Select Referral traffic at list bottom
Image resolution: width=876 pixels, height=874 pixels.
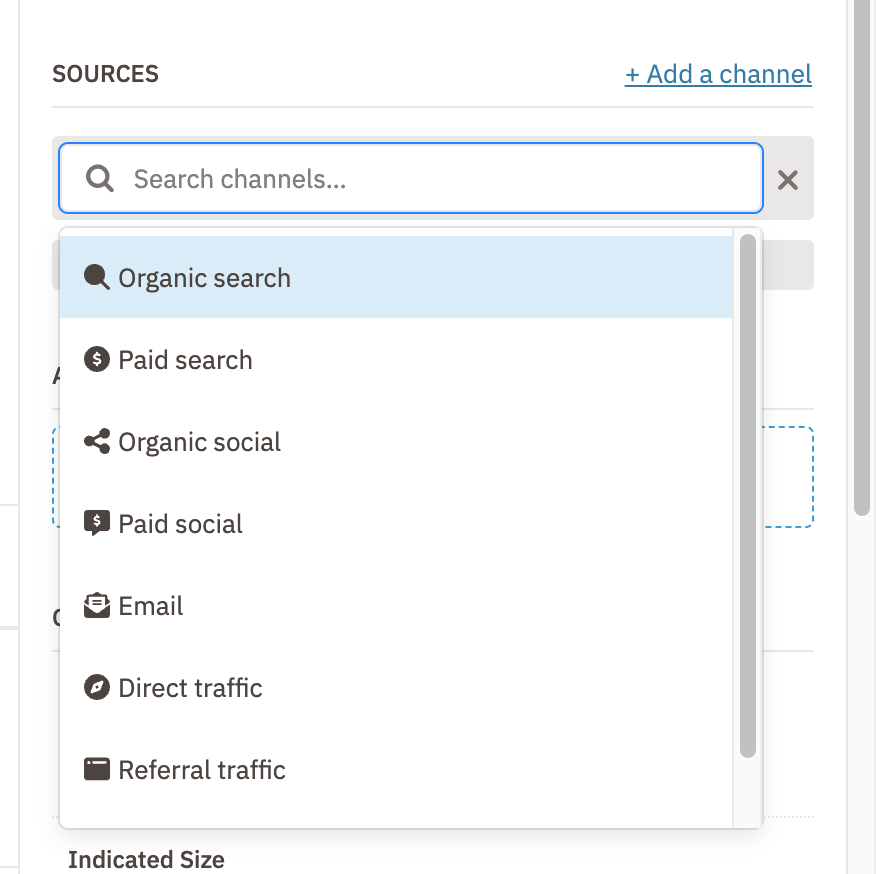203,769
